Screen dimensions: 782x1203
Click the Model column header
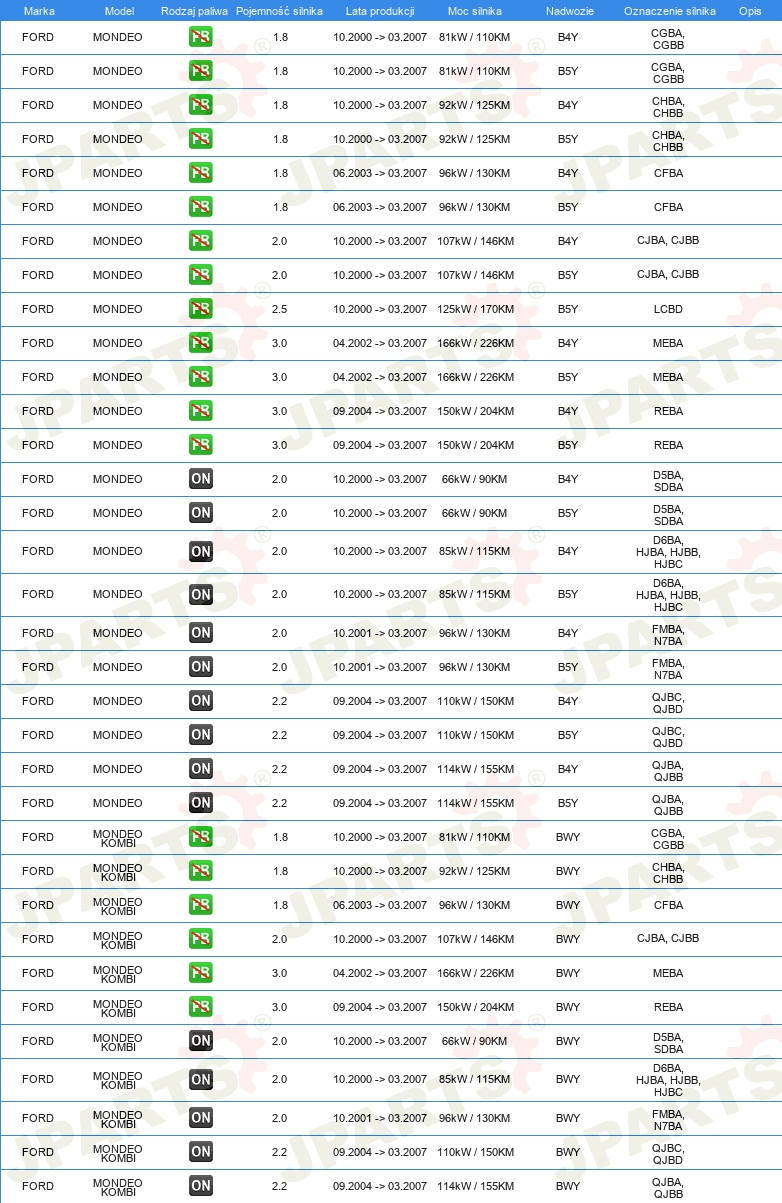[x=119, y=11]
